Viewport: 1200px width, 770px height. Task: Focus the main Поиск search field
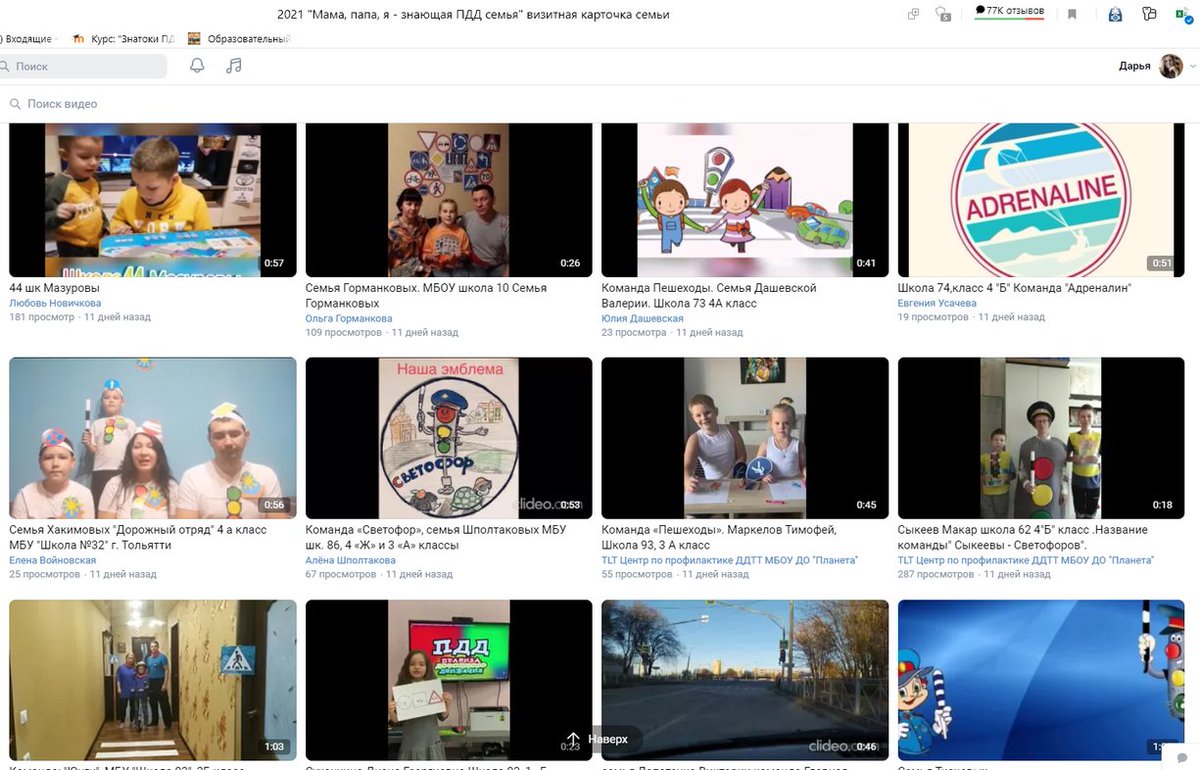(83, 66)
